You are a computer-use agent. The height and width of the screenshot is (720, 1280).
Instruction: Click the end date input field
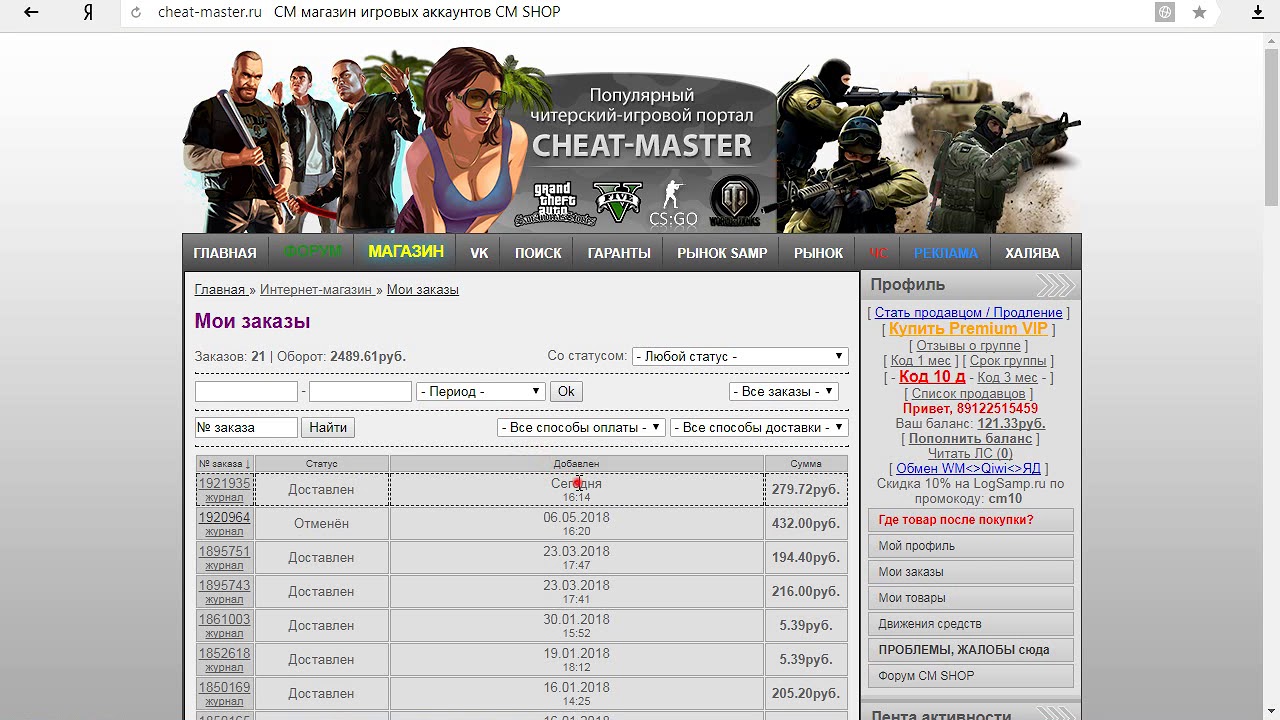[x=360, y=391]
